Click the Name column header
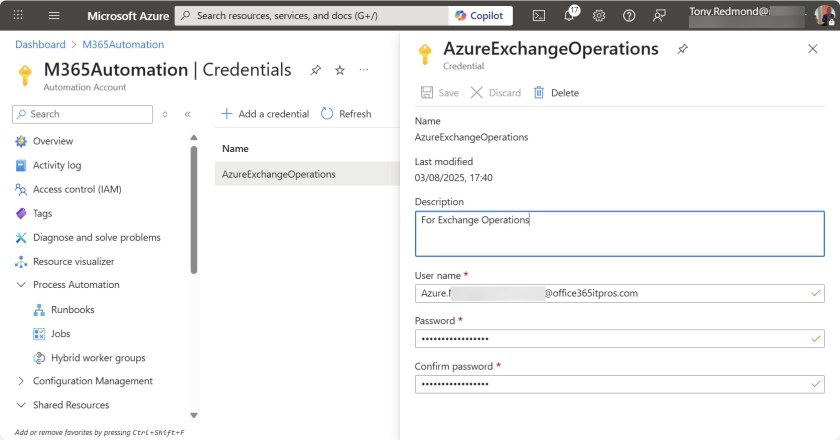840x440 pixels. (235, 148)
